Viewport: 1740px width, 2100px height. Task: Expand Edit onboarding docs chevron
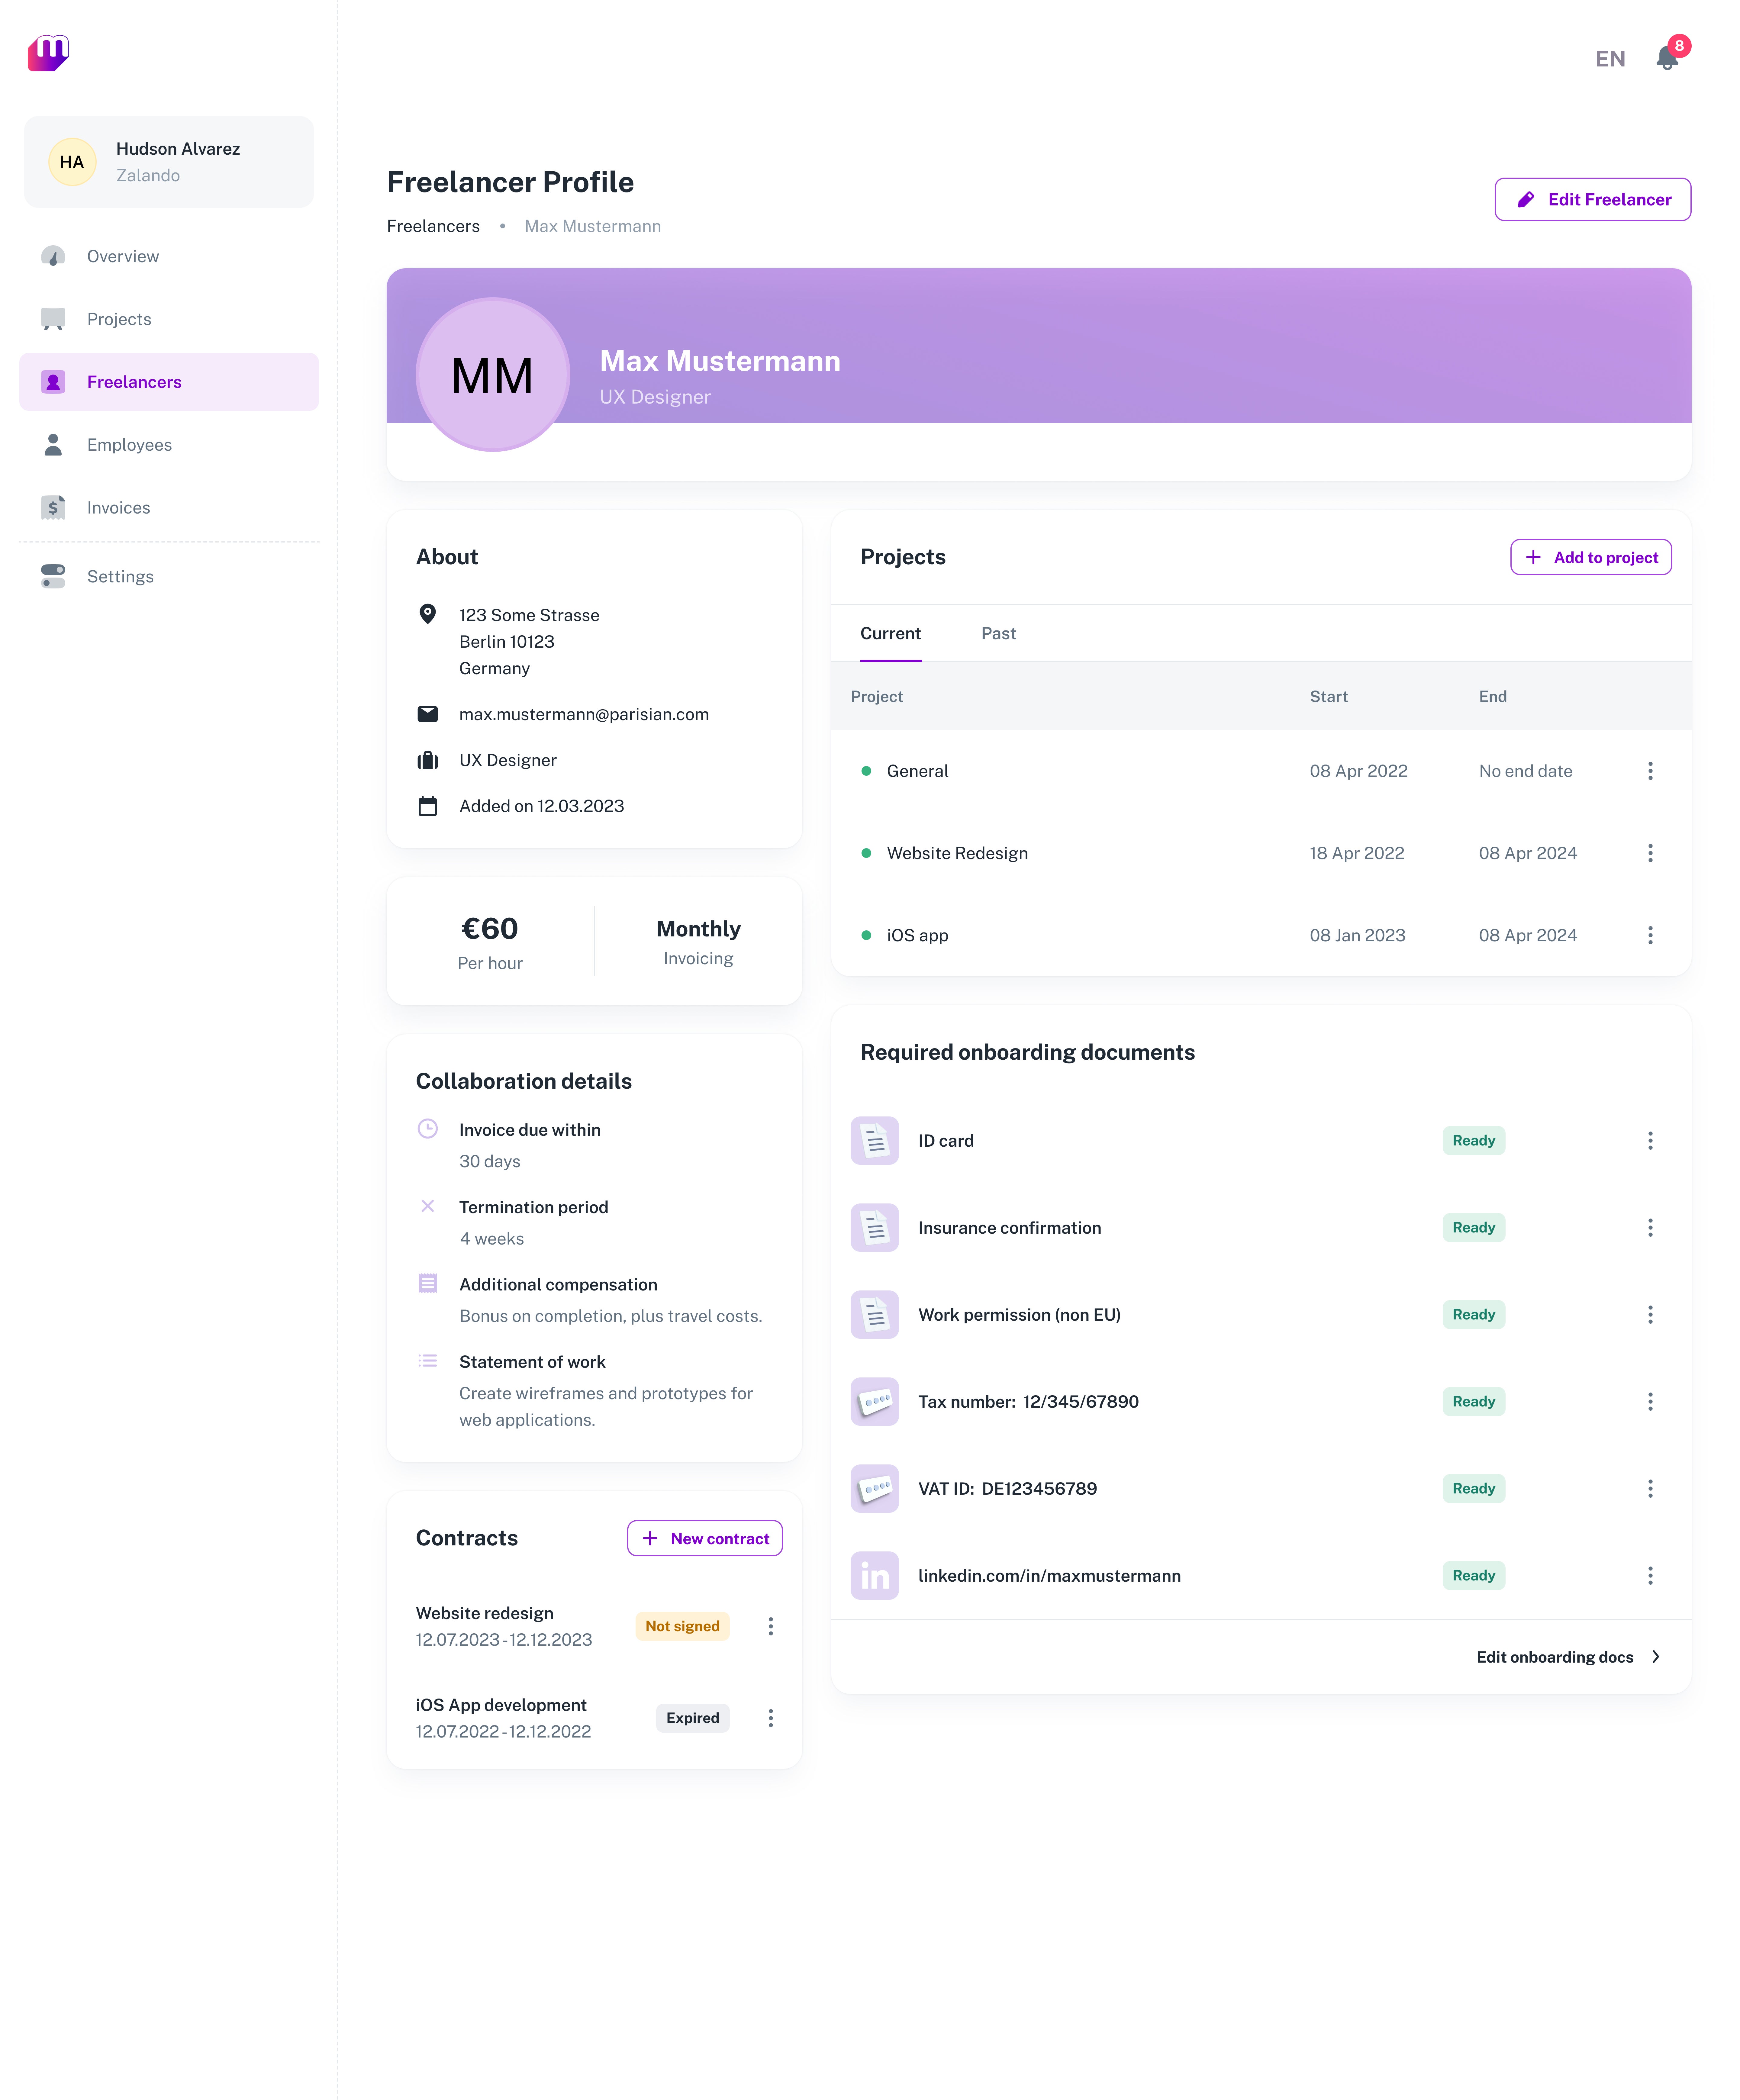(1656, 1657)
